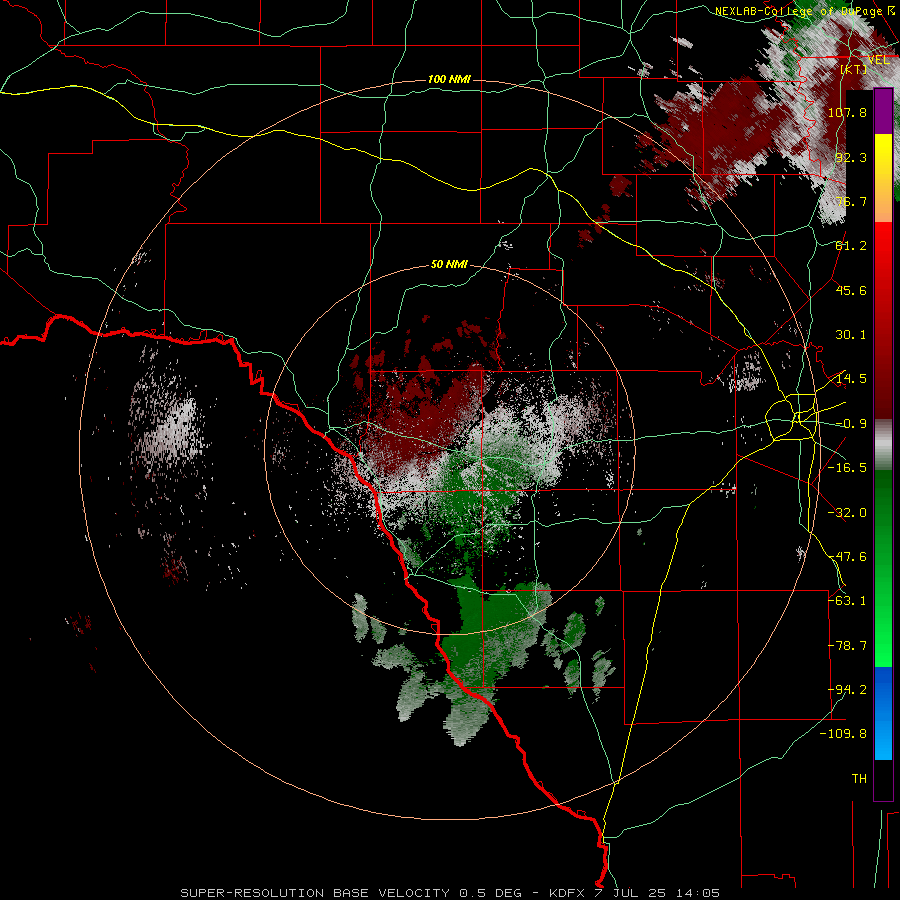Click the VEL legend title
The height and width of the screenshot is (900, 900).
point(879,60)
